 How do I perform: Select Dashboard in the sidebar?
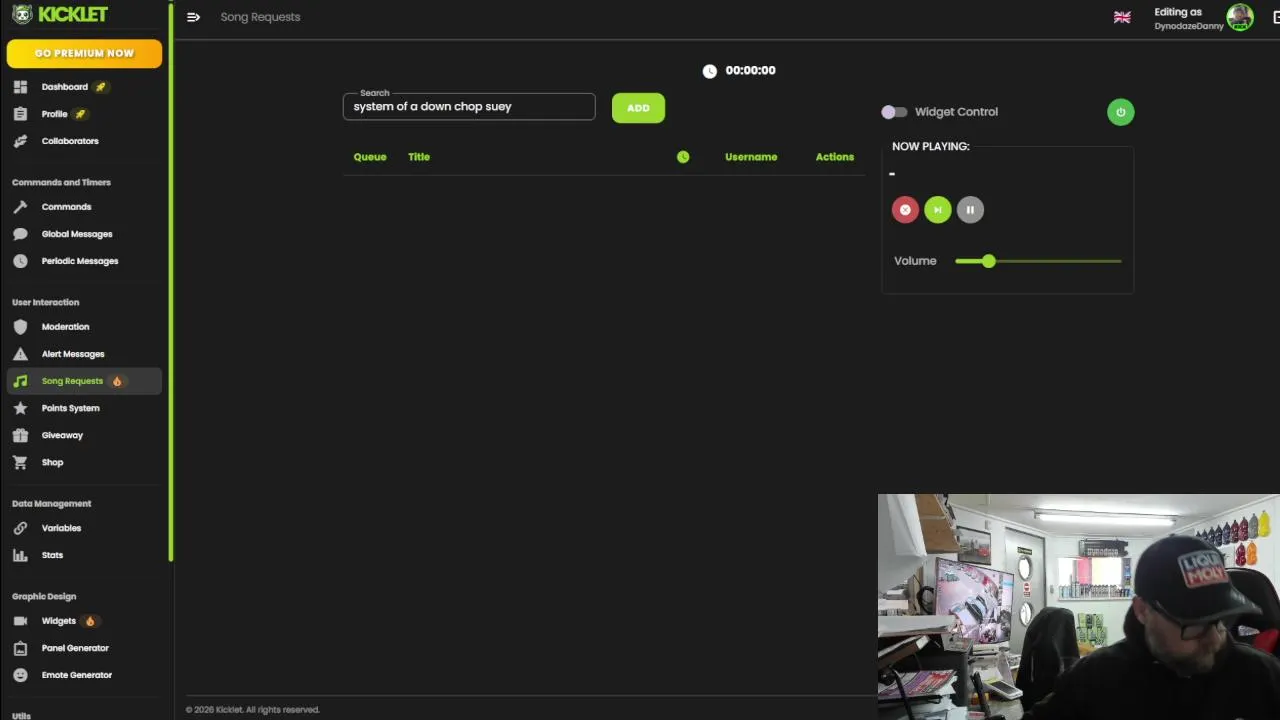point(65,87)
